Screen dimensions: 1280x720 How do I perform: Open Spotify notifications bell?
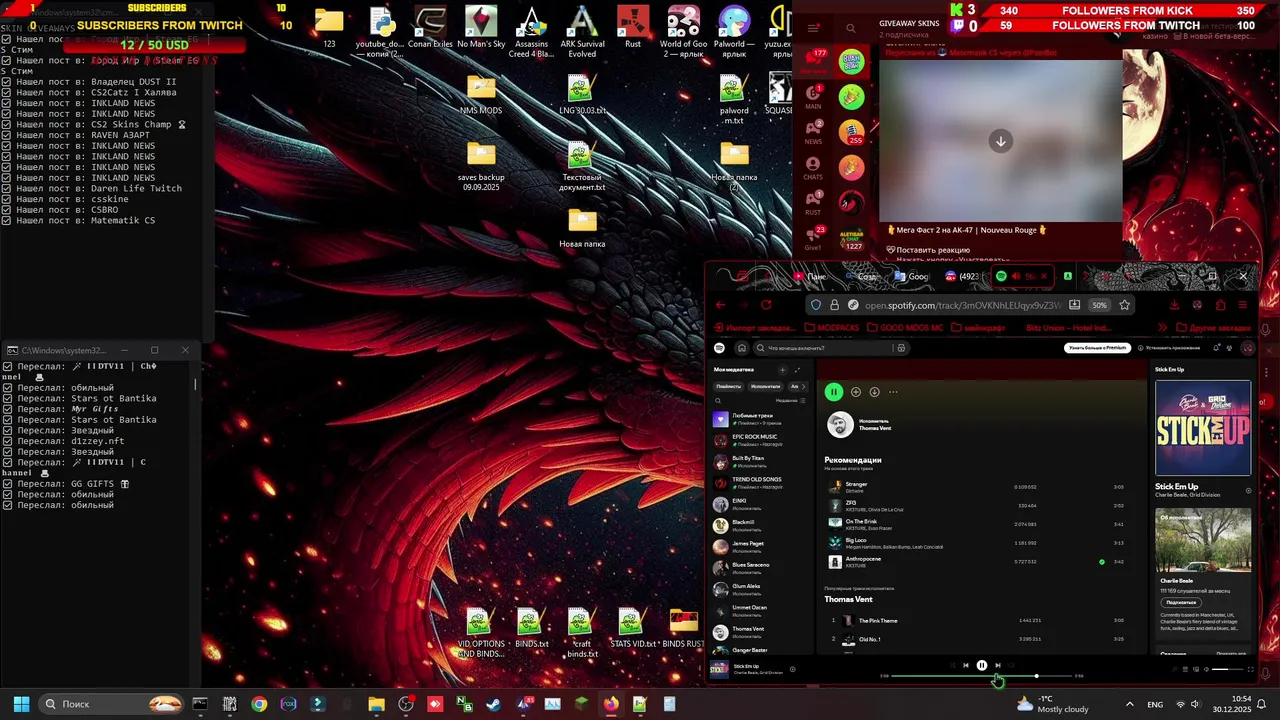pos(1217,348)
